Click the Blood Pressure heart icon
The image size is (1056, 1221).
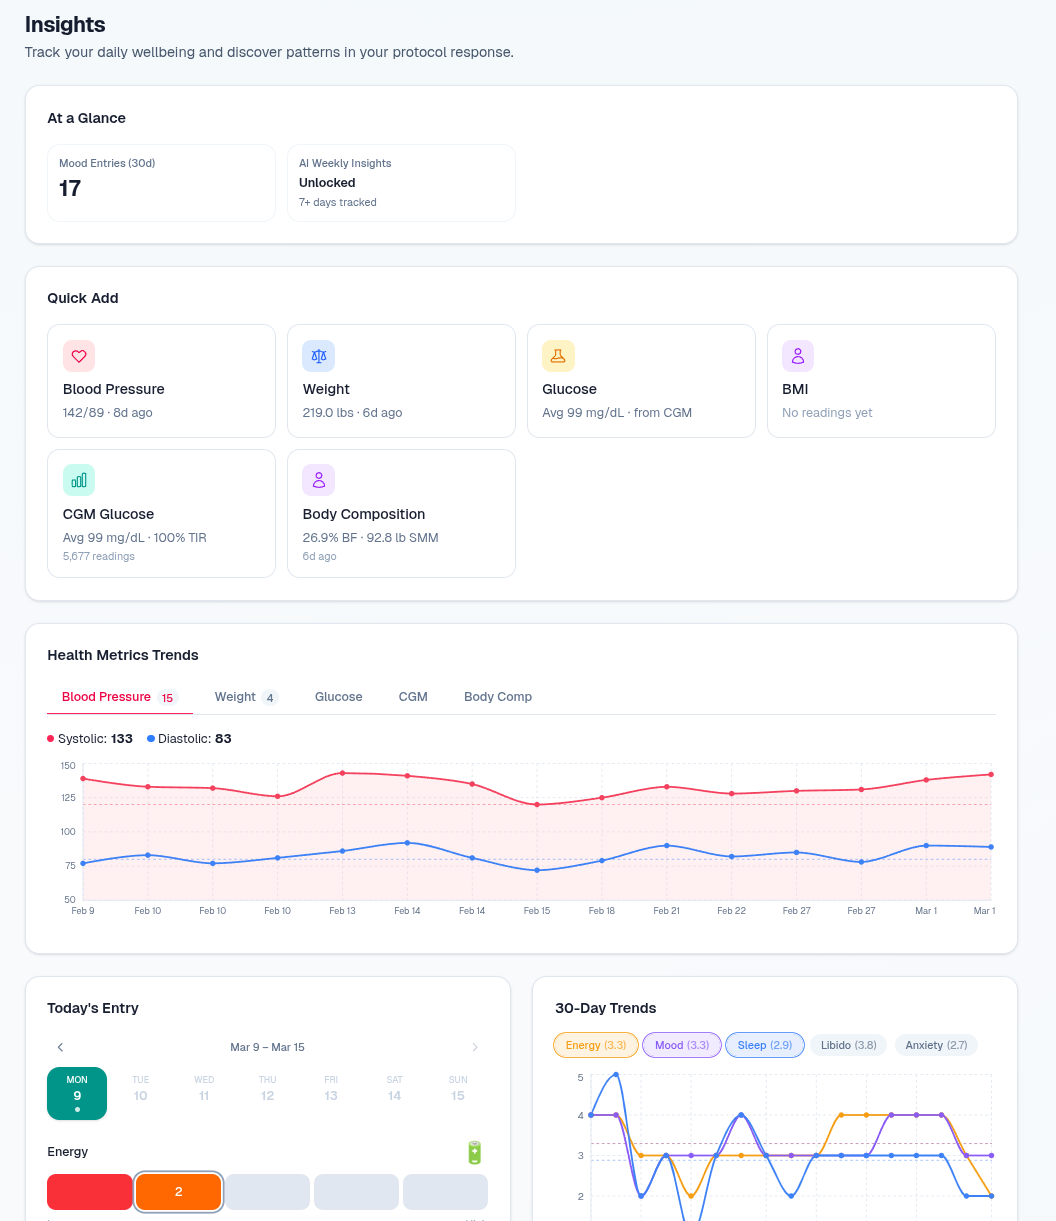(x=79, y=356)
